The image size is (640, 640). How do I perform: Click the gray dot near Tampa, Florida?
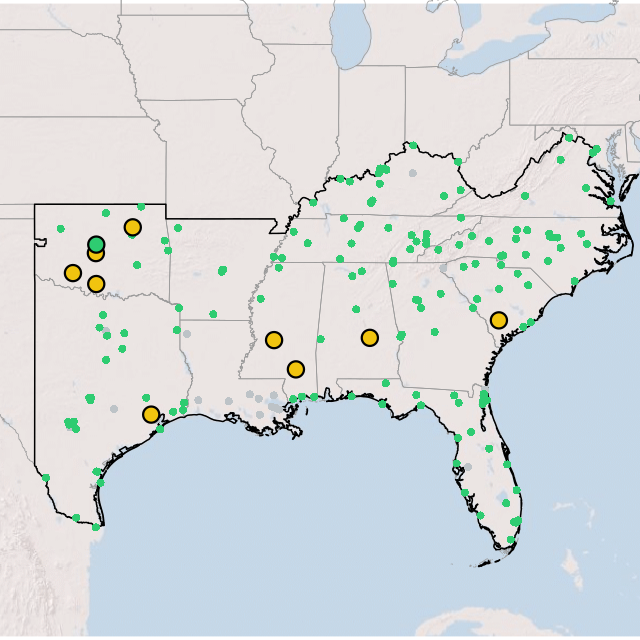point(468,467)
